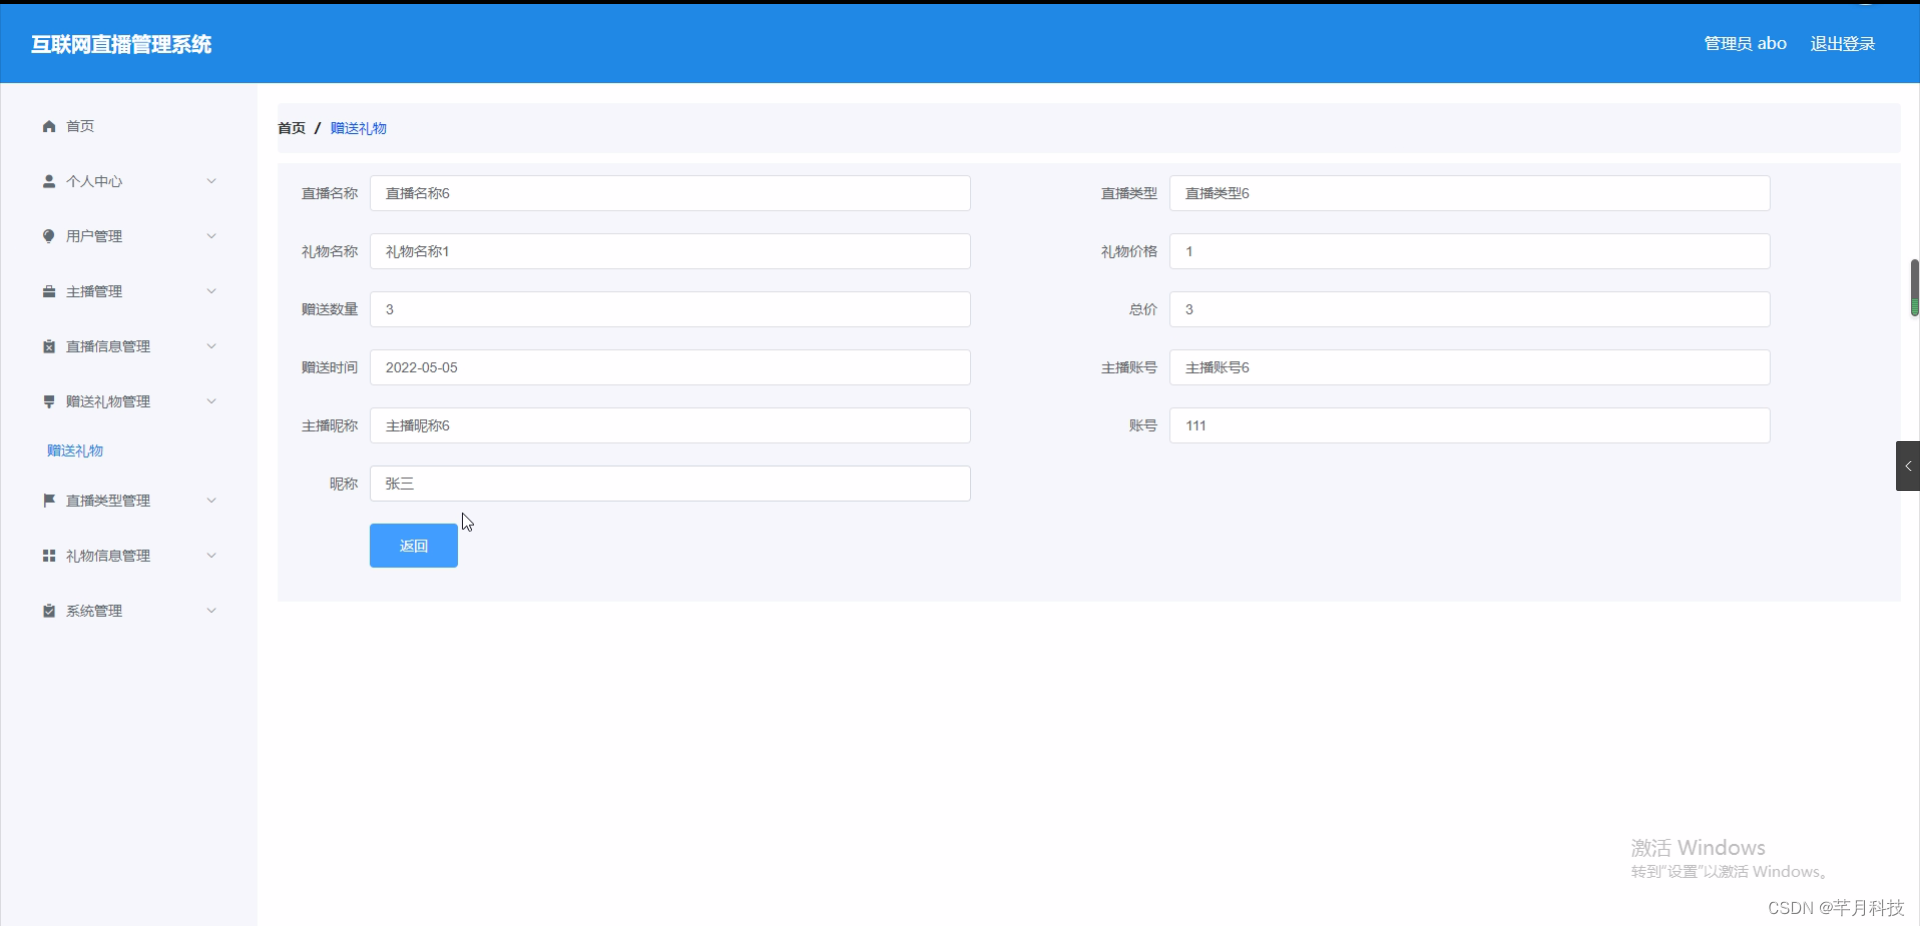This screenshot has height=926, width=1920.
Task: Collapse the 赠送礼物管理 menu
Action: [x=211, y=401]
